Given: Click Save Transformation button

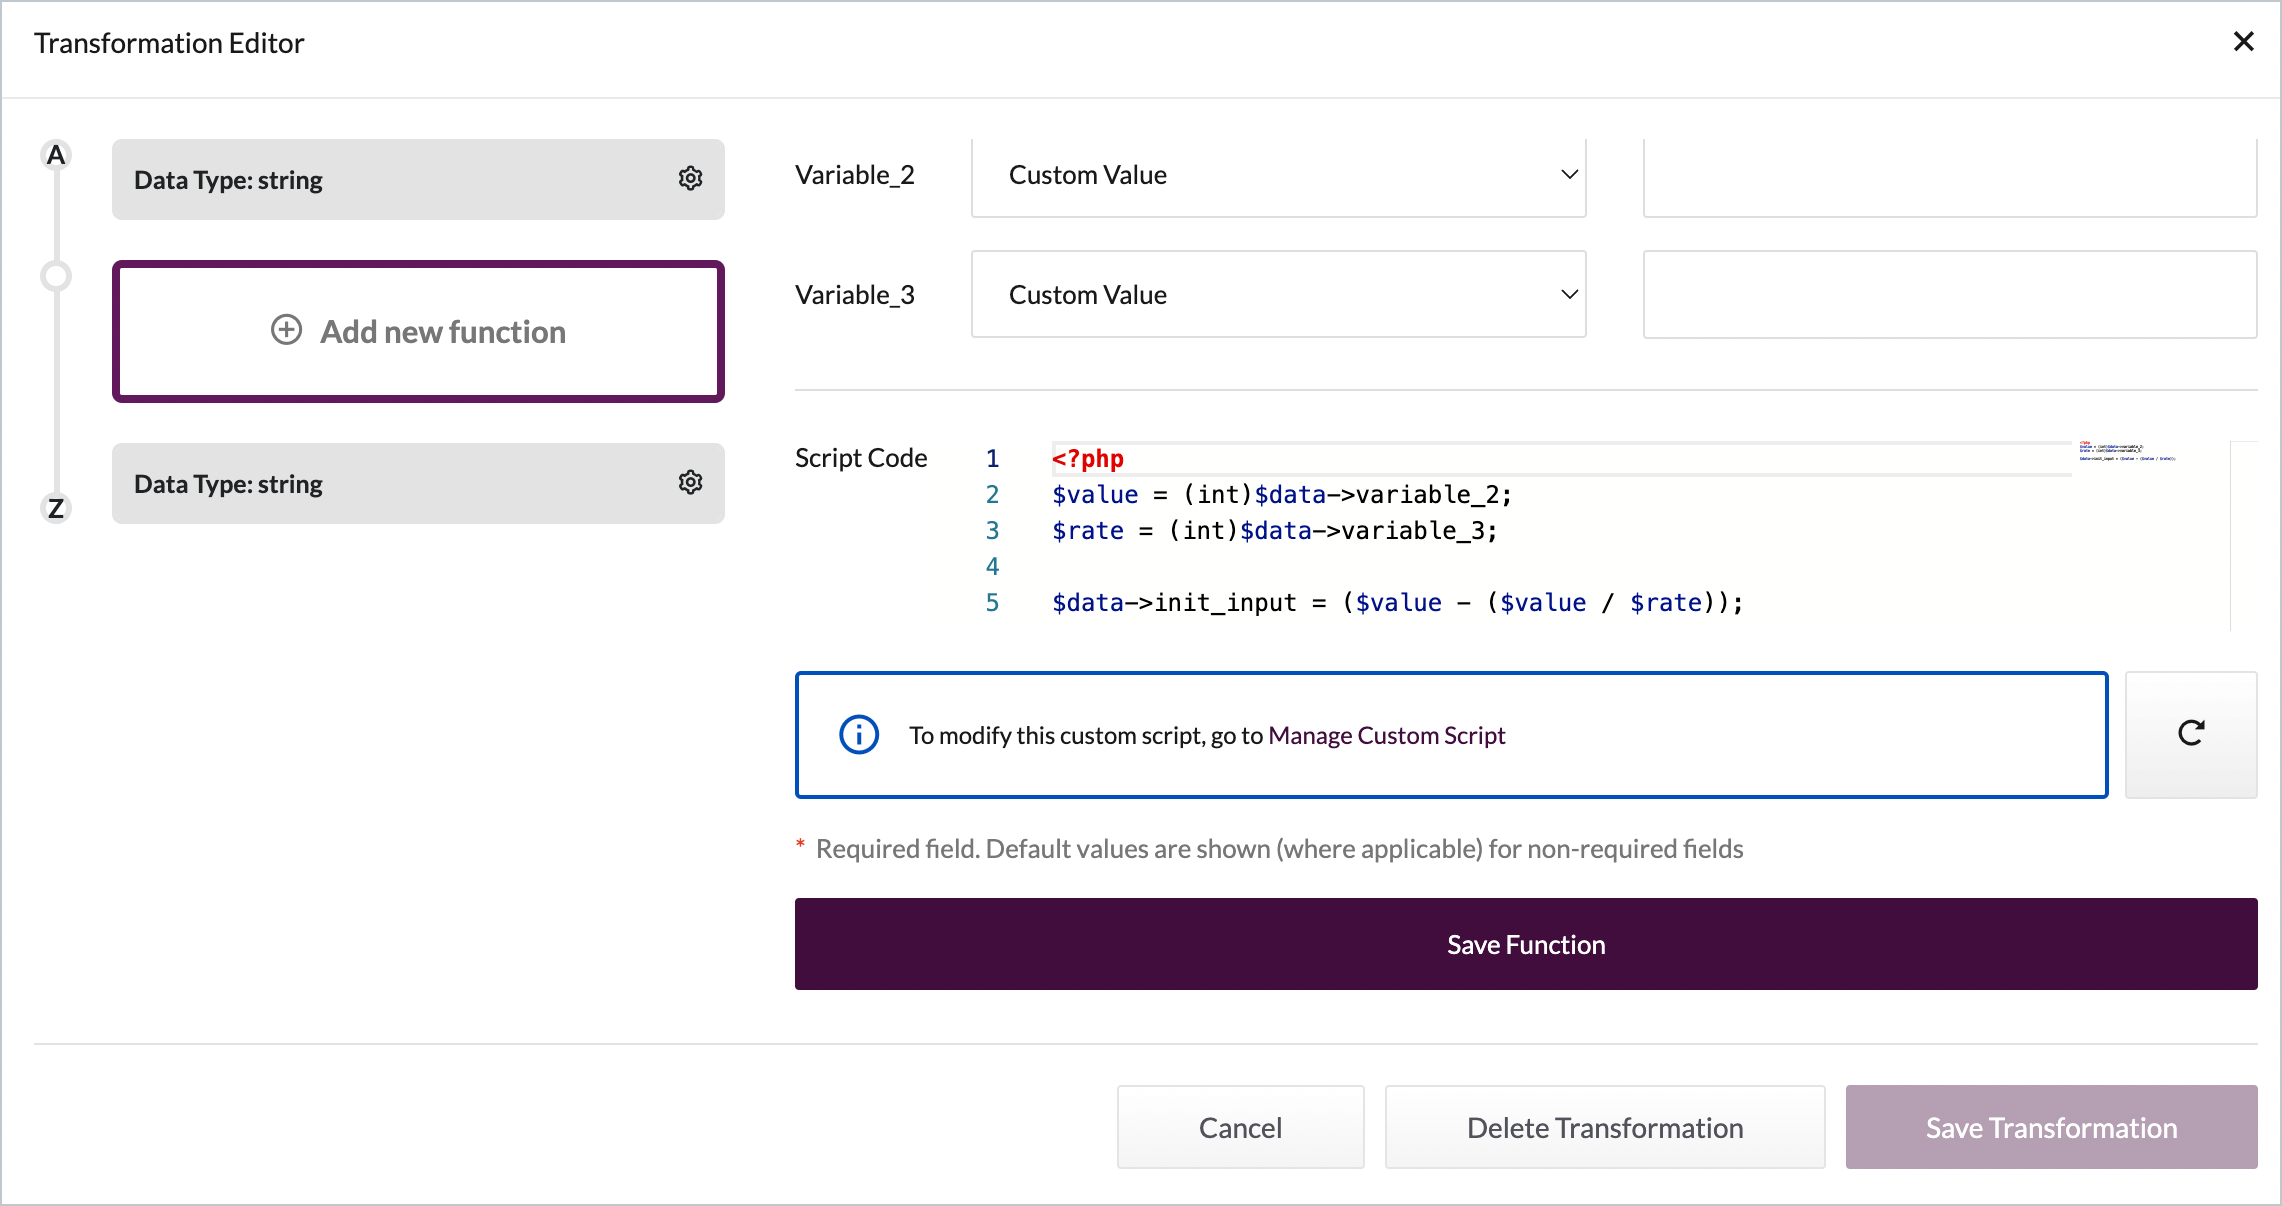Looking at the screenshot, I should 2051,1128.
